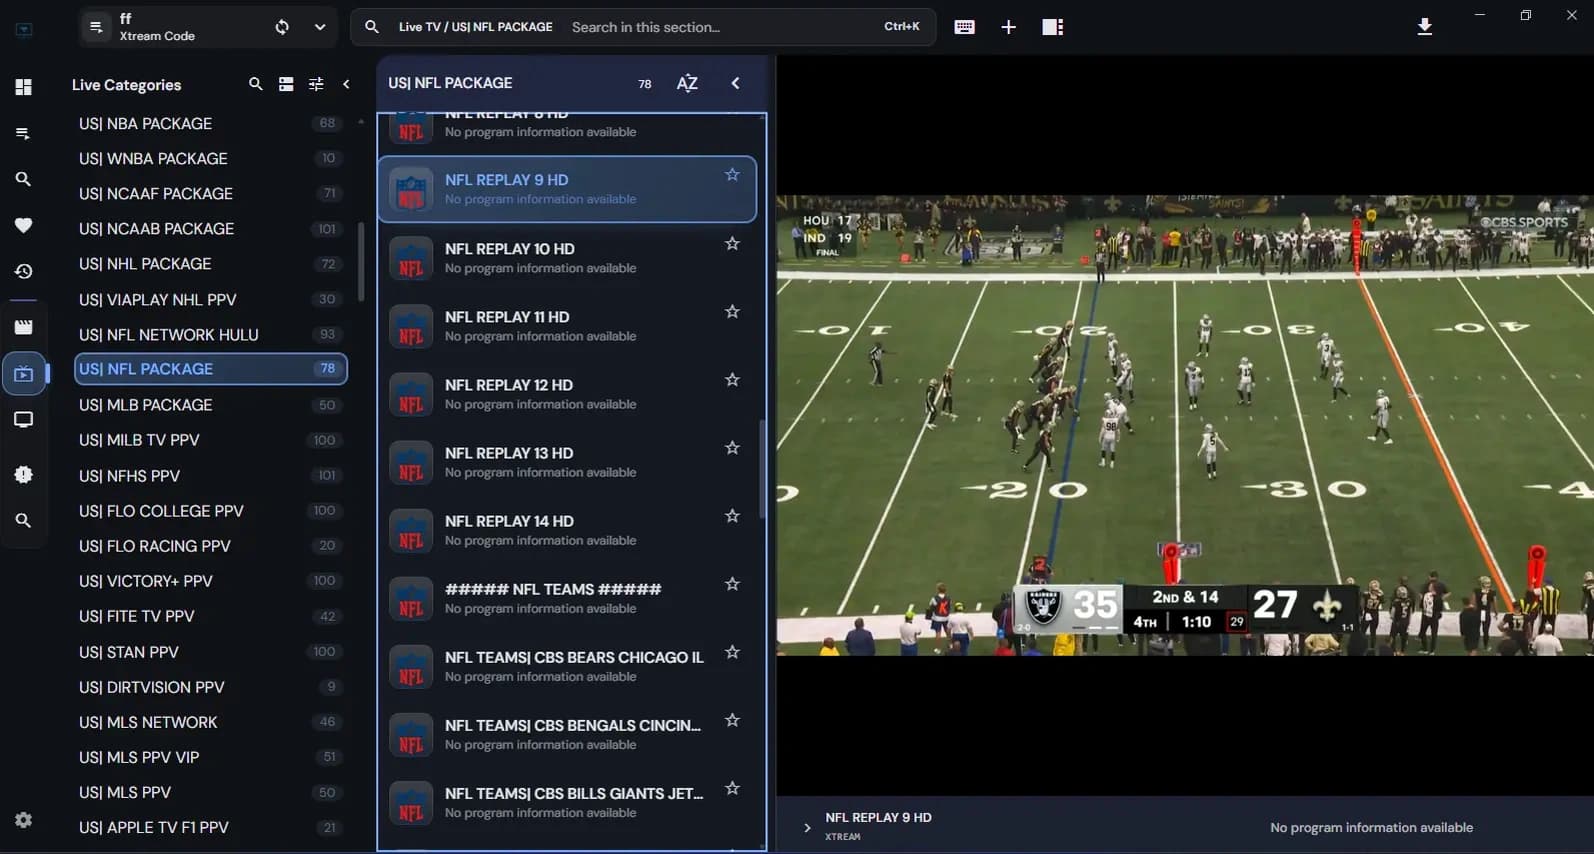The image size is (1594, 854).
Task: Open watch history icon in sidebar
Action: [24, 271]
